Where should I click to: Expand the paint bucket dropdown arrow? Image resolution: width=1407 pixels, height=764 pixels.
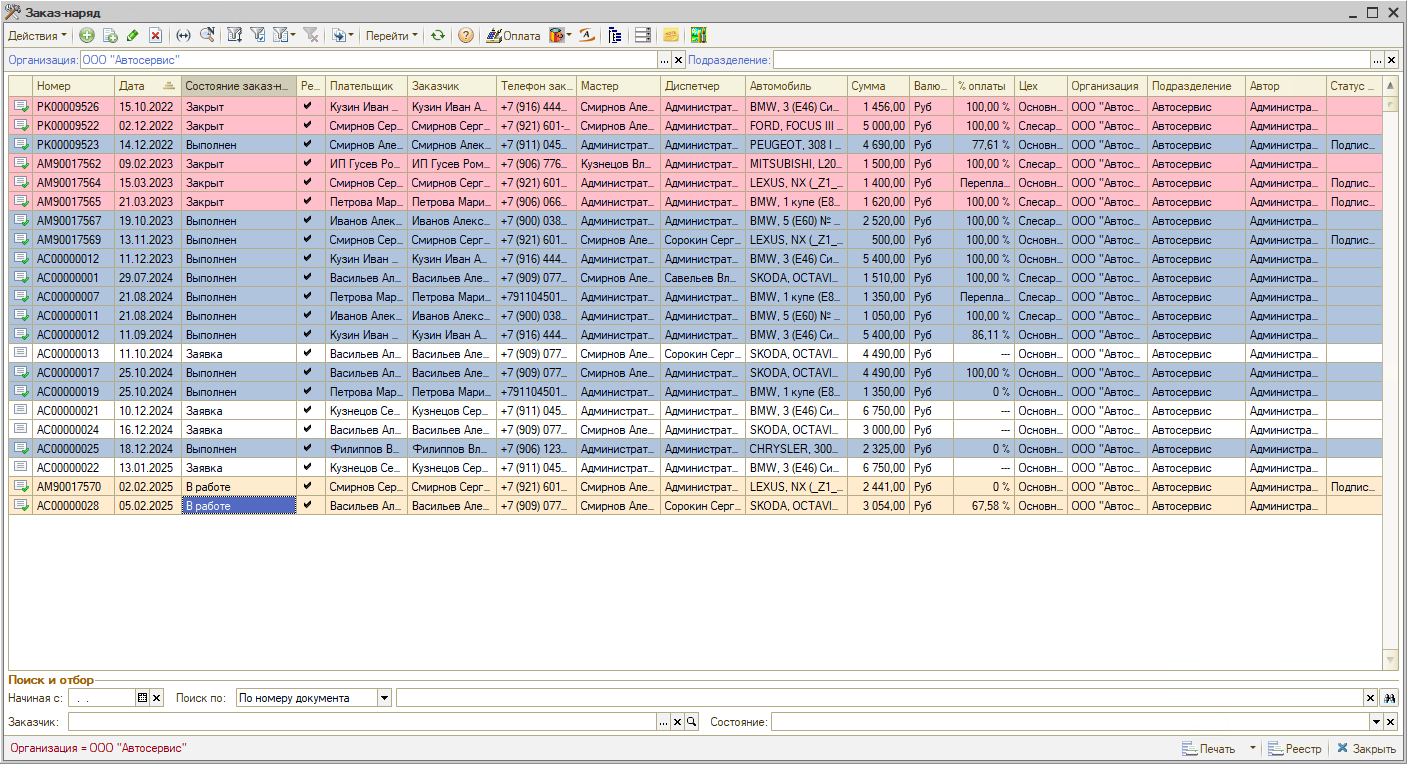(569, 35)
